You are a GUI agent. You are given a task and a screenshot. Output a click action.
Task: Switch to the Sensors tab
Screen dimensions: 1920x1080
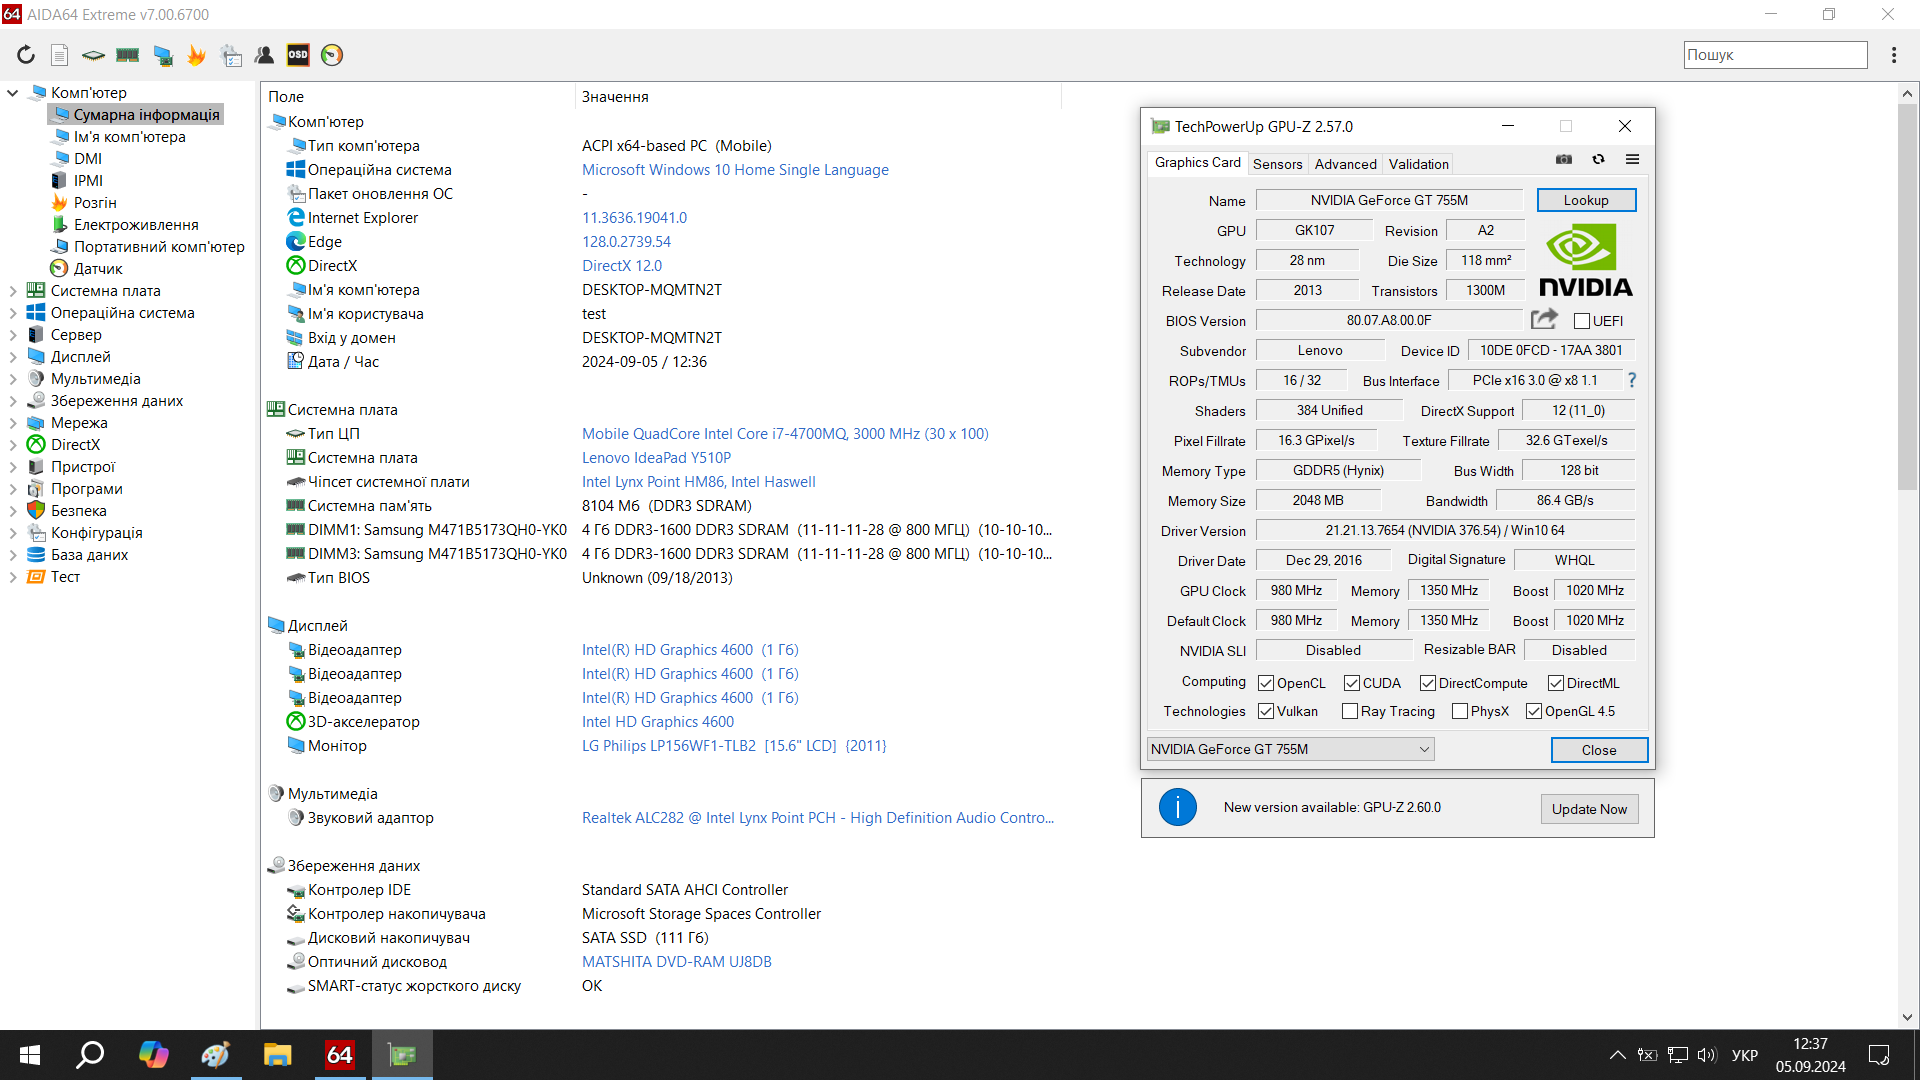(1277, 164)
